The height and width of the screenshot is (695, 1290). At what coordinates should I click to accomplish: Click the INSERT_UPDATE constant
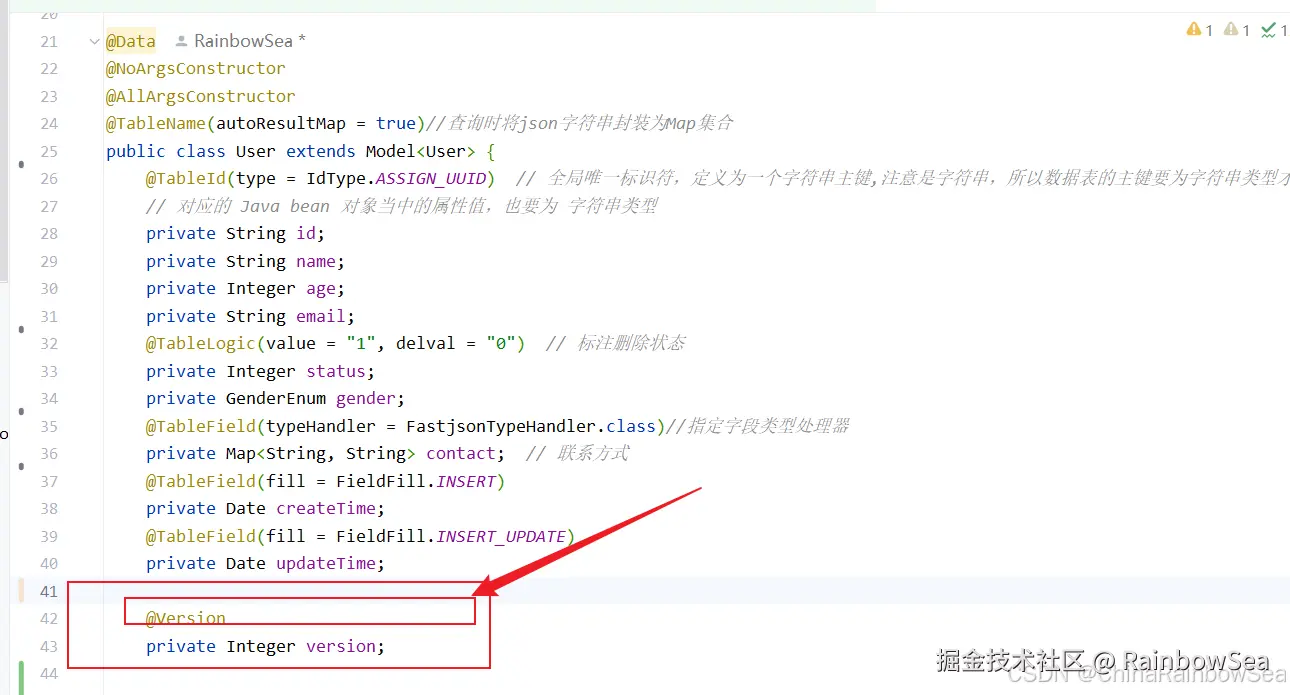pyautogui.click(x=501, y=536)
